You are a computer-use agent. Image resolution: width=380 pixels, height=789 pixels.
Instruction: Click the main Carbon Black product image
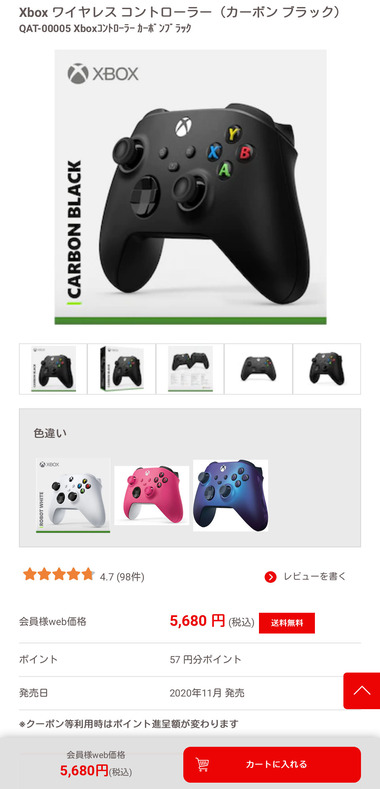tap(190, 187)
